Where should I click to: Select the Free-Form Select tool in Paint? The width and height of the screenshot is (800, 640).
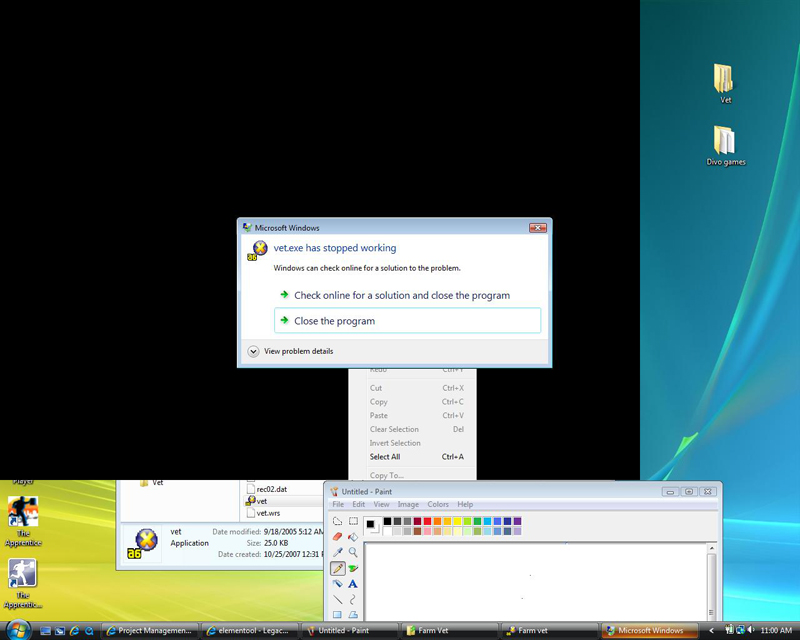tap(337, 521)
